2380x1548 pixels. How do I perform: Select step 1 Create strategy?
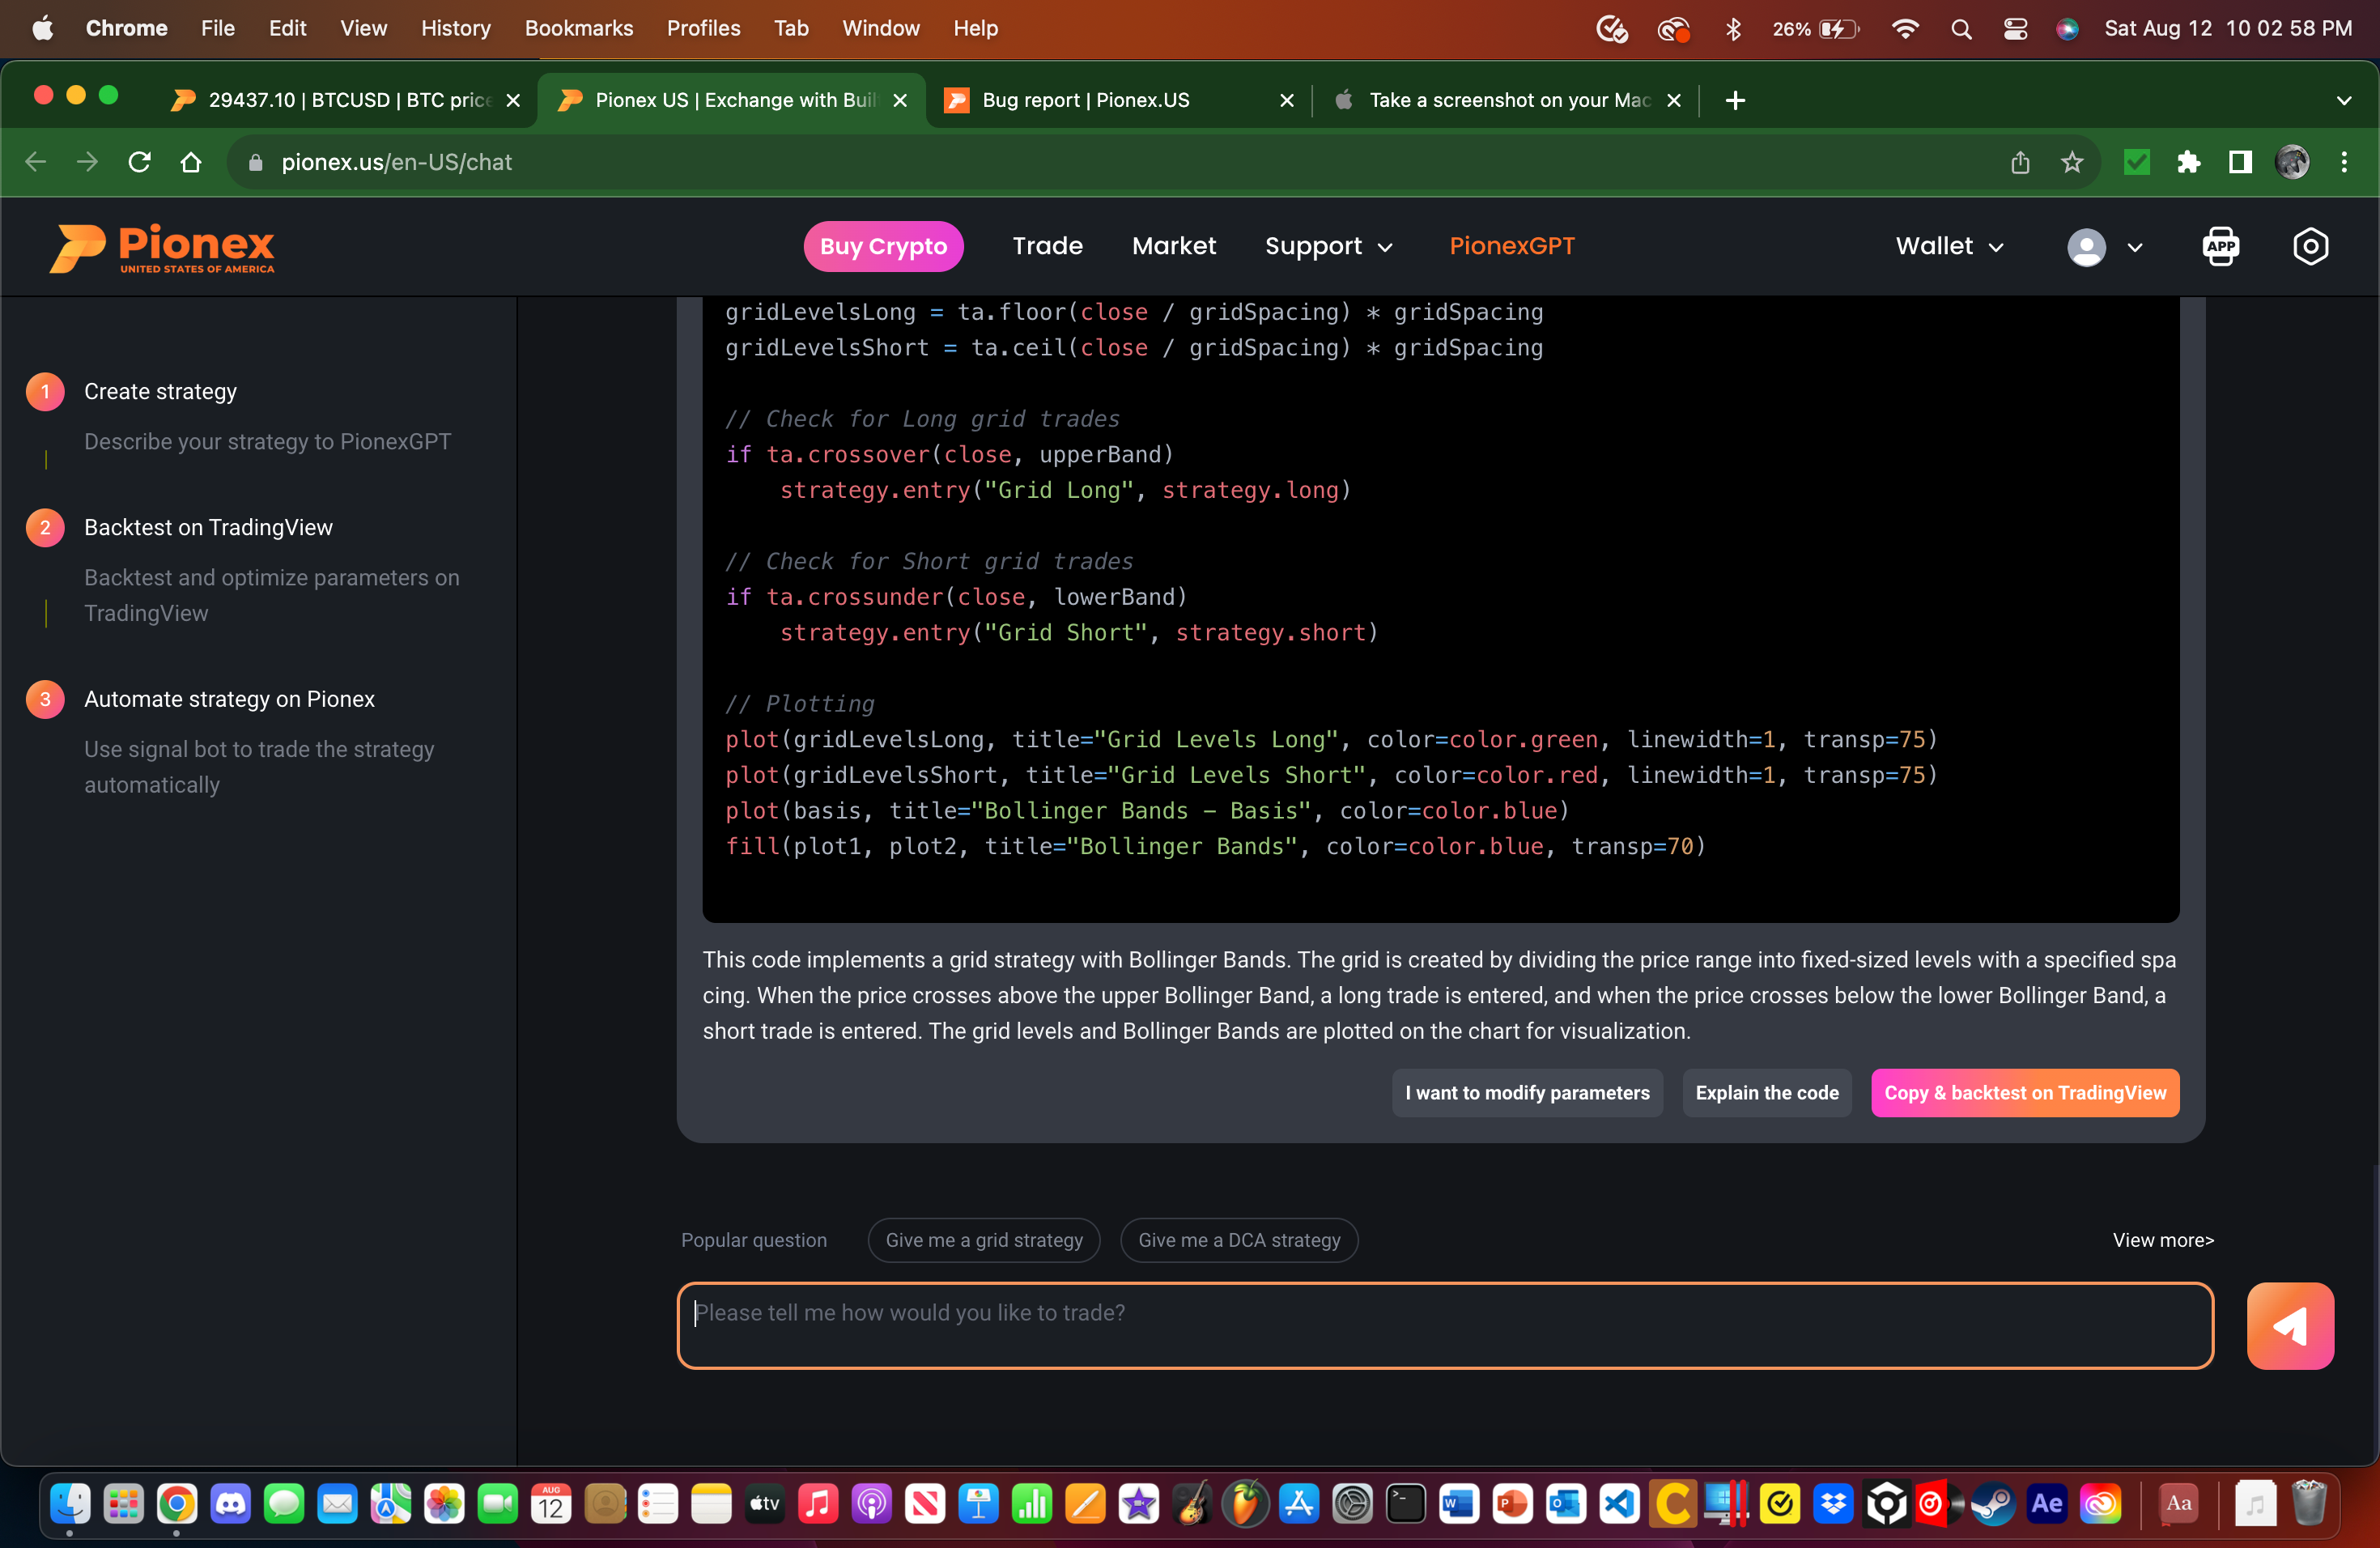160,392
